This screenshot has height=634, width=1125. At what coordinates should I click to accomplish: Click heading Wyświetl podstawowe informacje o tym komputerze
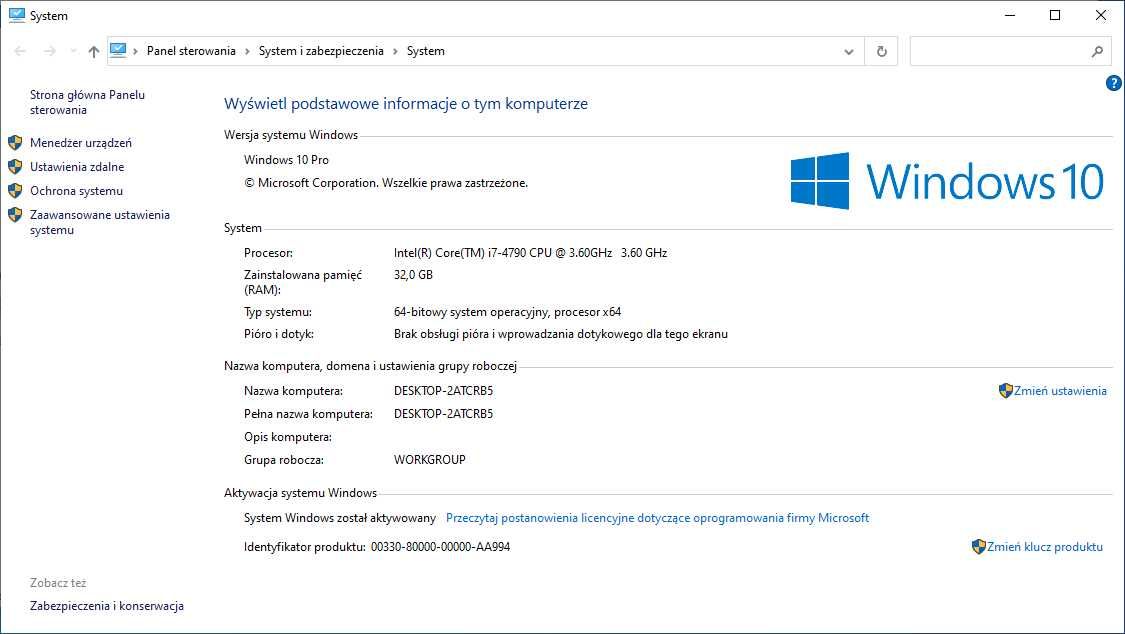point(406,104)
